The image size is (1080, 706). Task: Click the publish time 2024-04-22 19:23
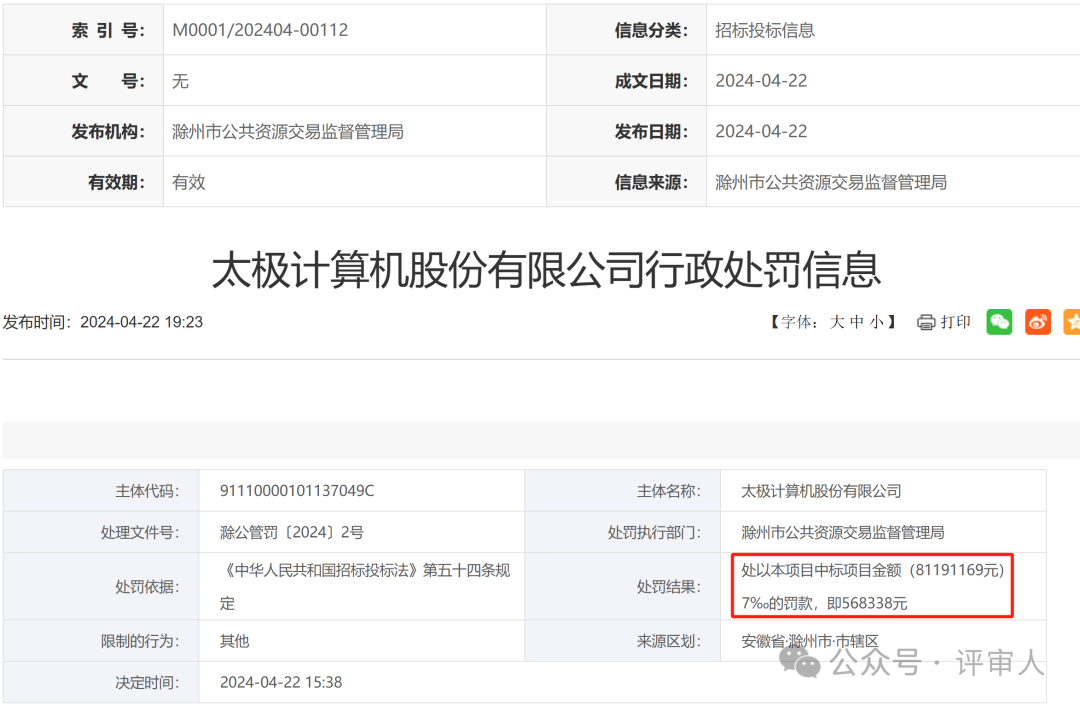(141, 322)
